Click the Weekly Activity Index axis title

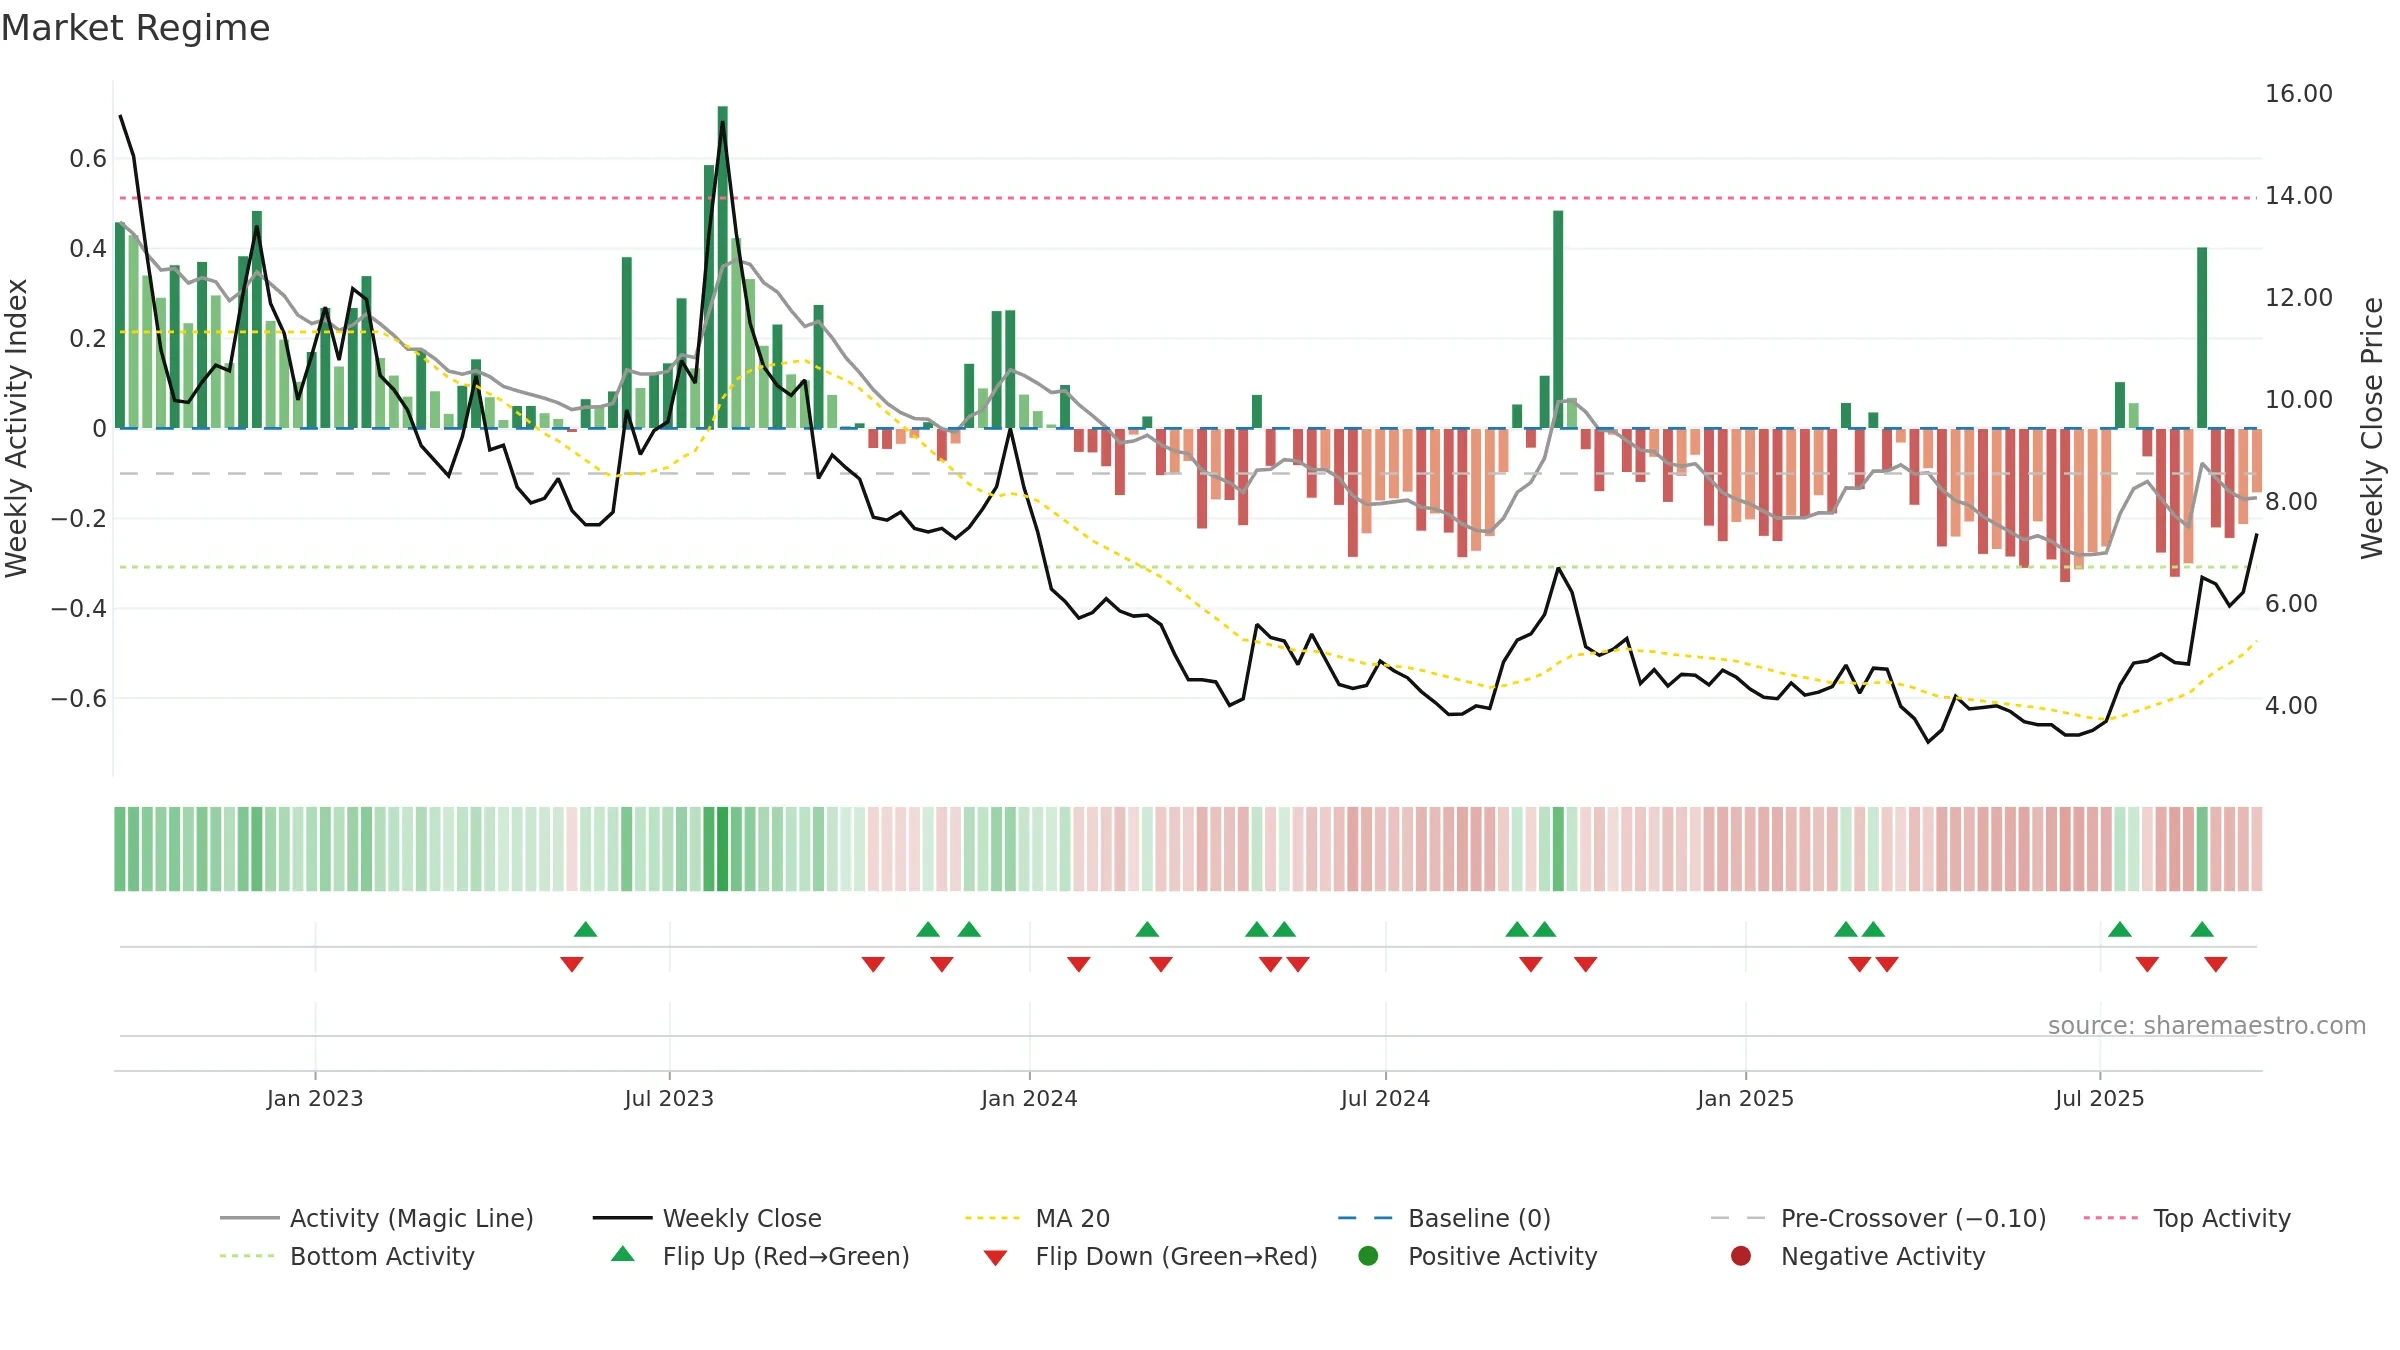click(17, 428)
